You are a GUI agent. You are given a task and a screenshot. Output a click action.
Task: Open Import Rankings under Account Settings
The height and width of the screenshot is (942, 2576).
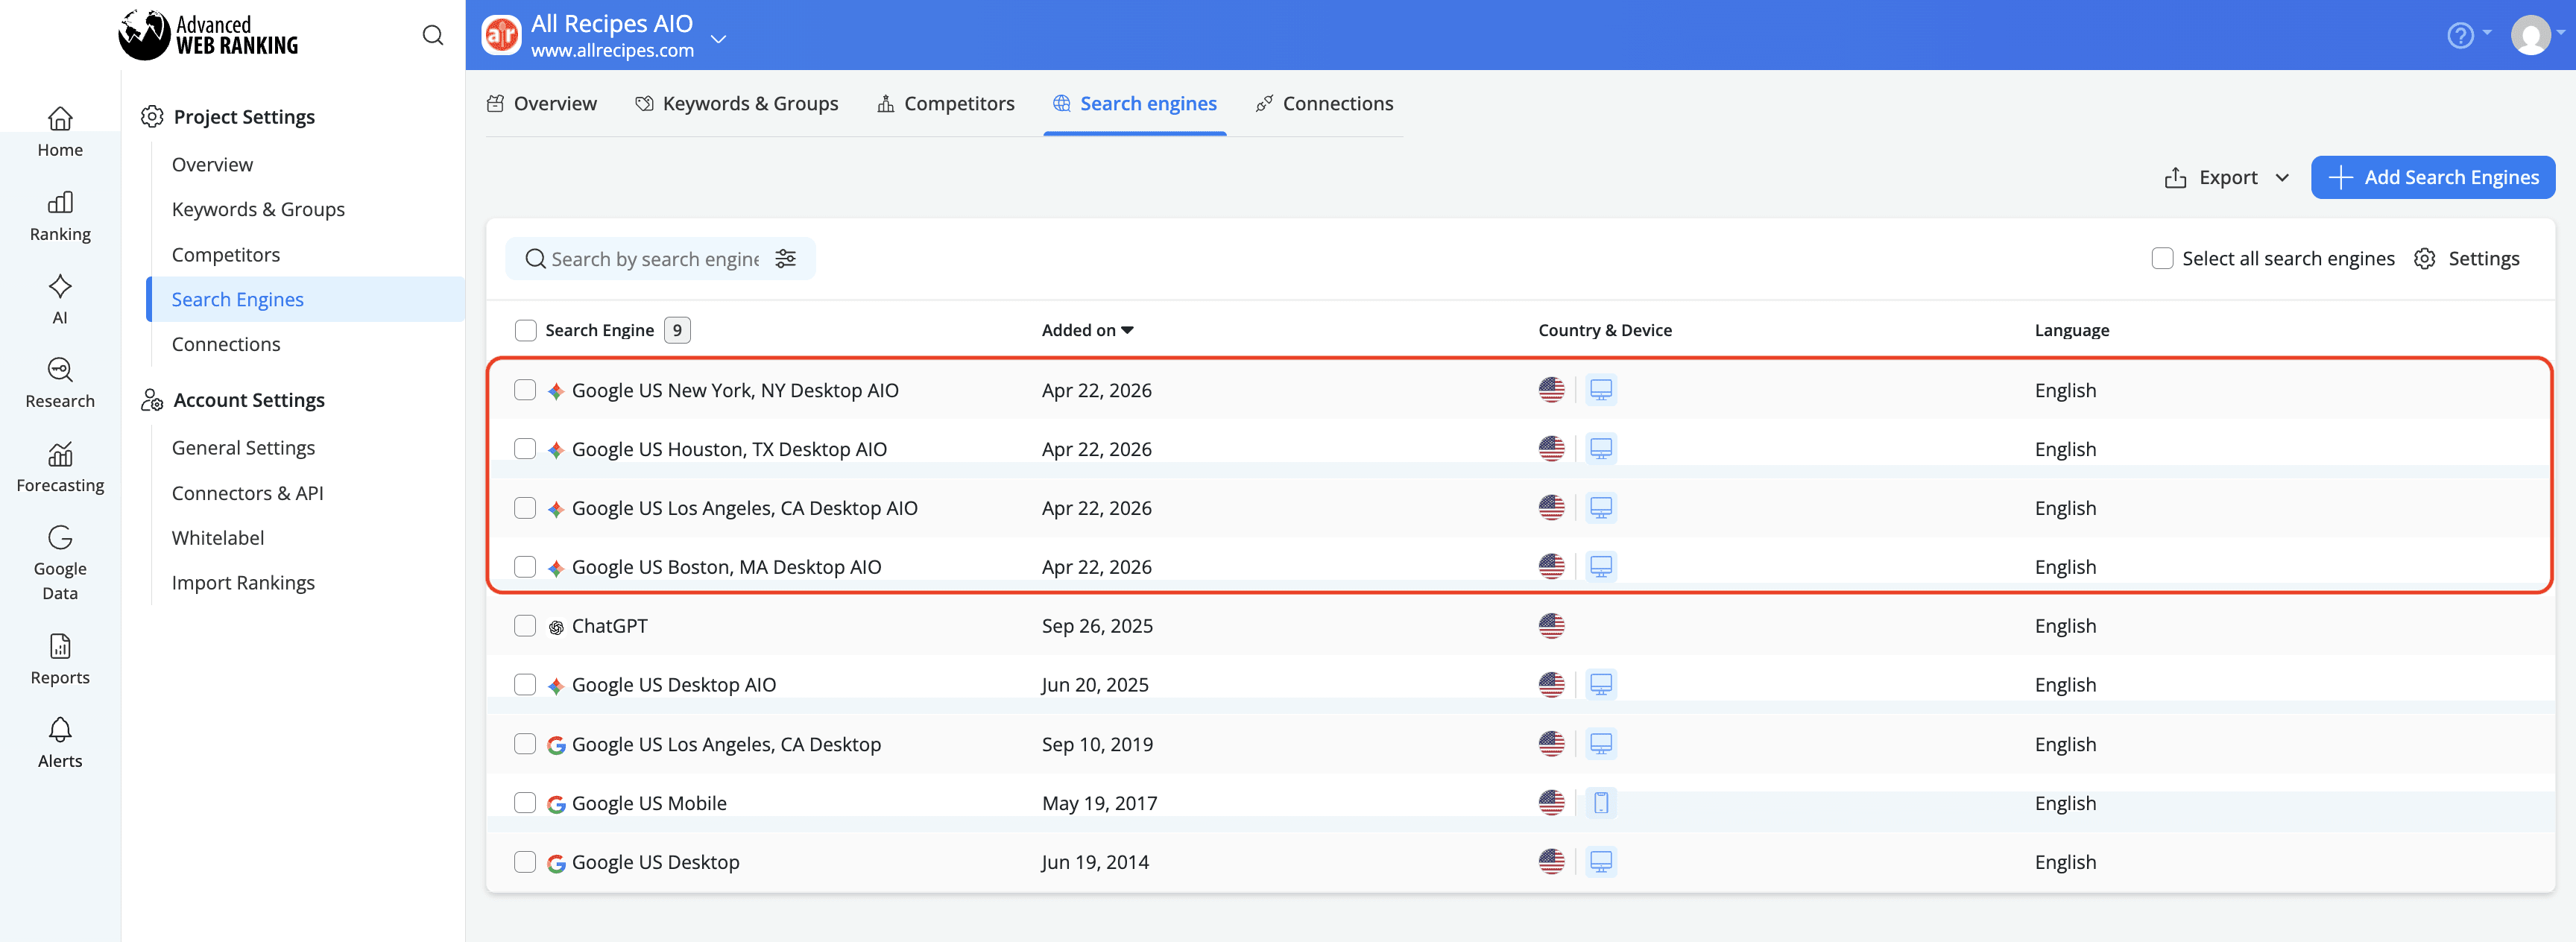click(x=243, y=582)
